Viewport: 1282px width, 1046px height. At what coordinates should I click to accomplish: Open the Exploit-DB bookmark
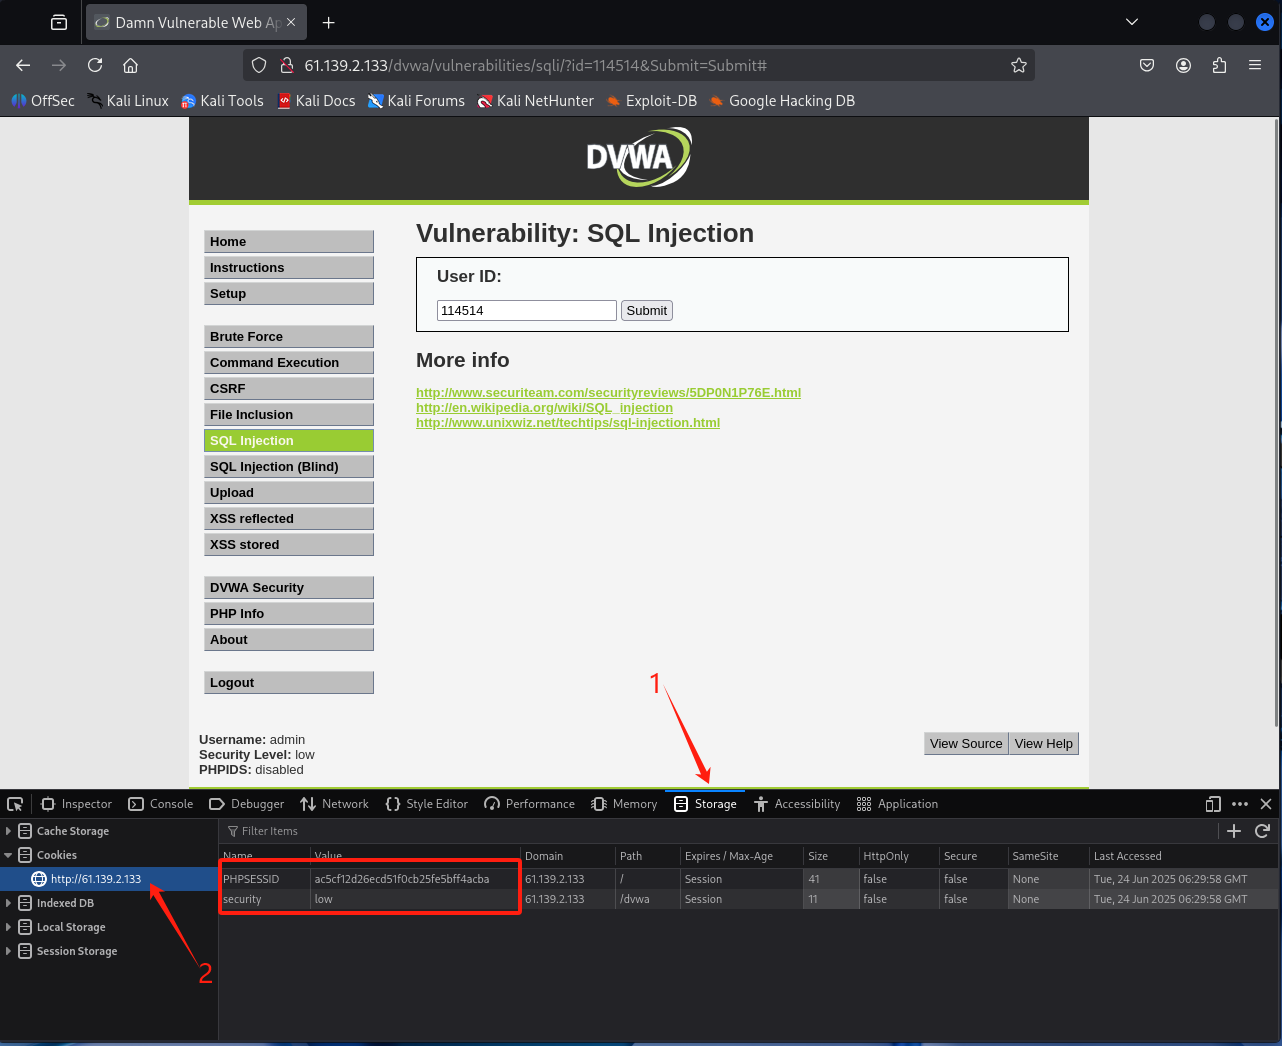[652, 100]
